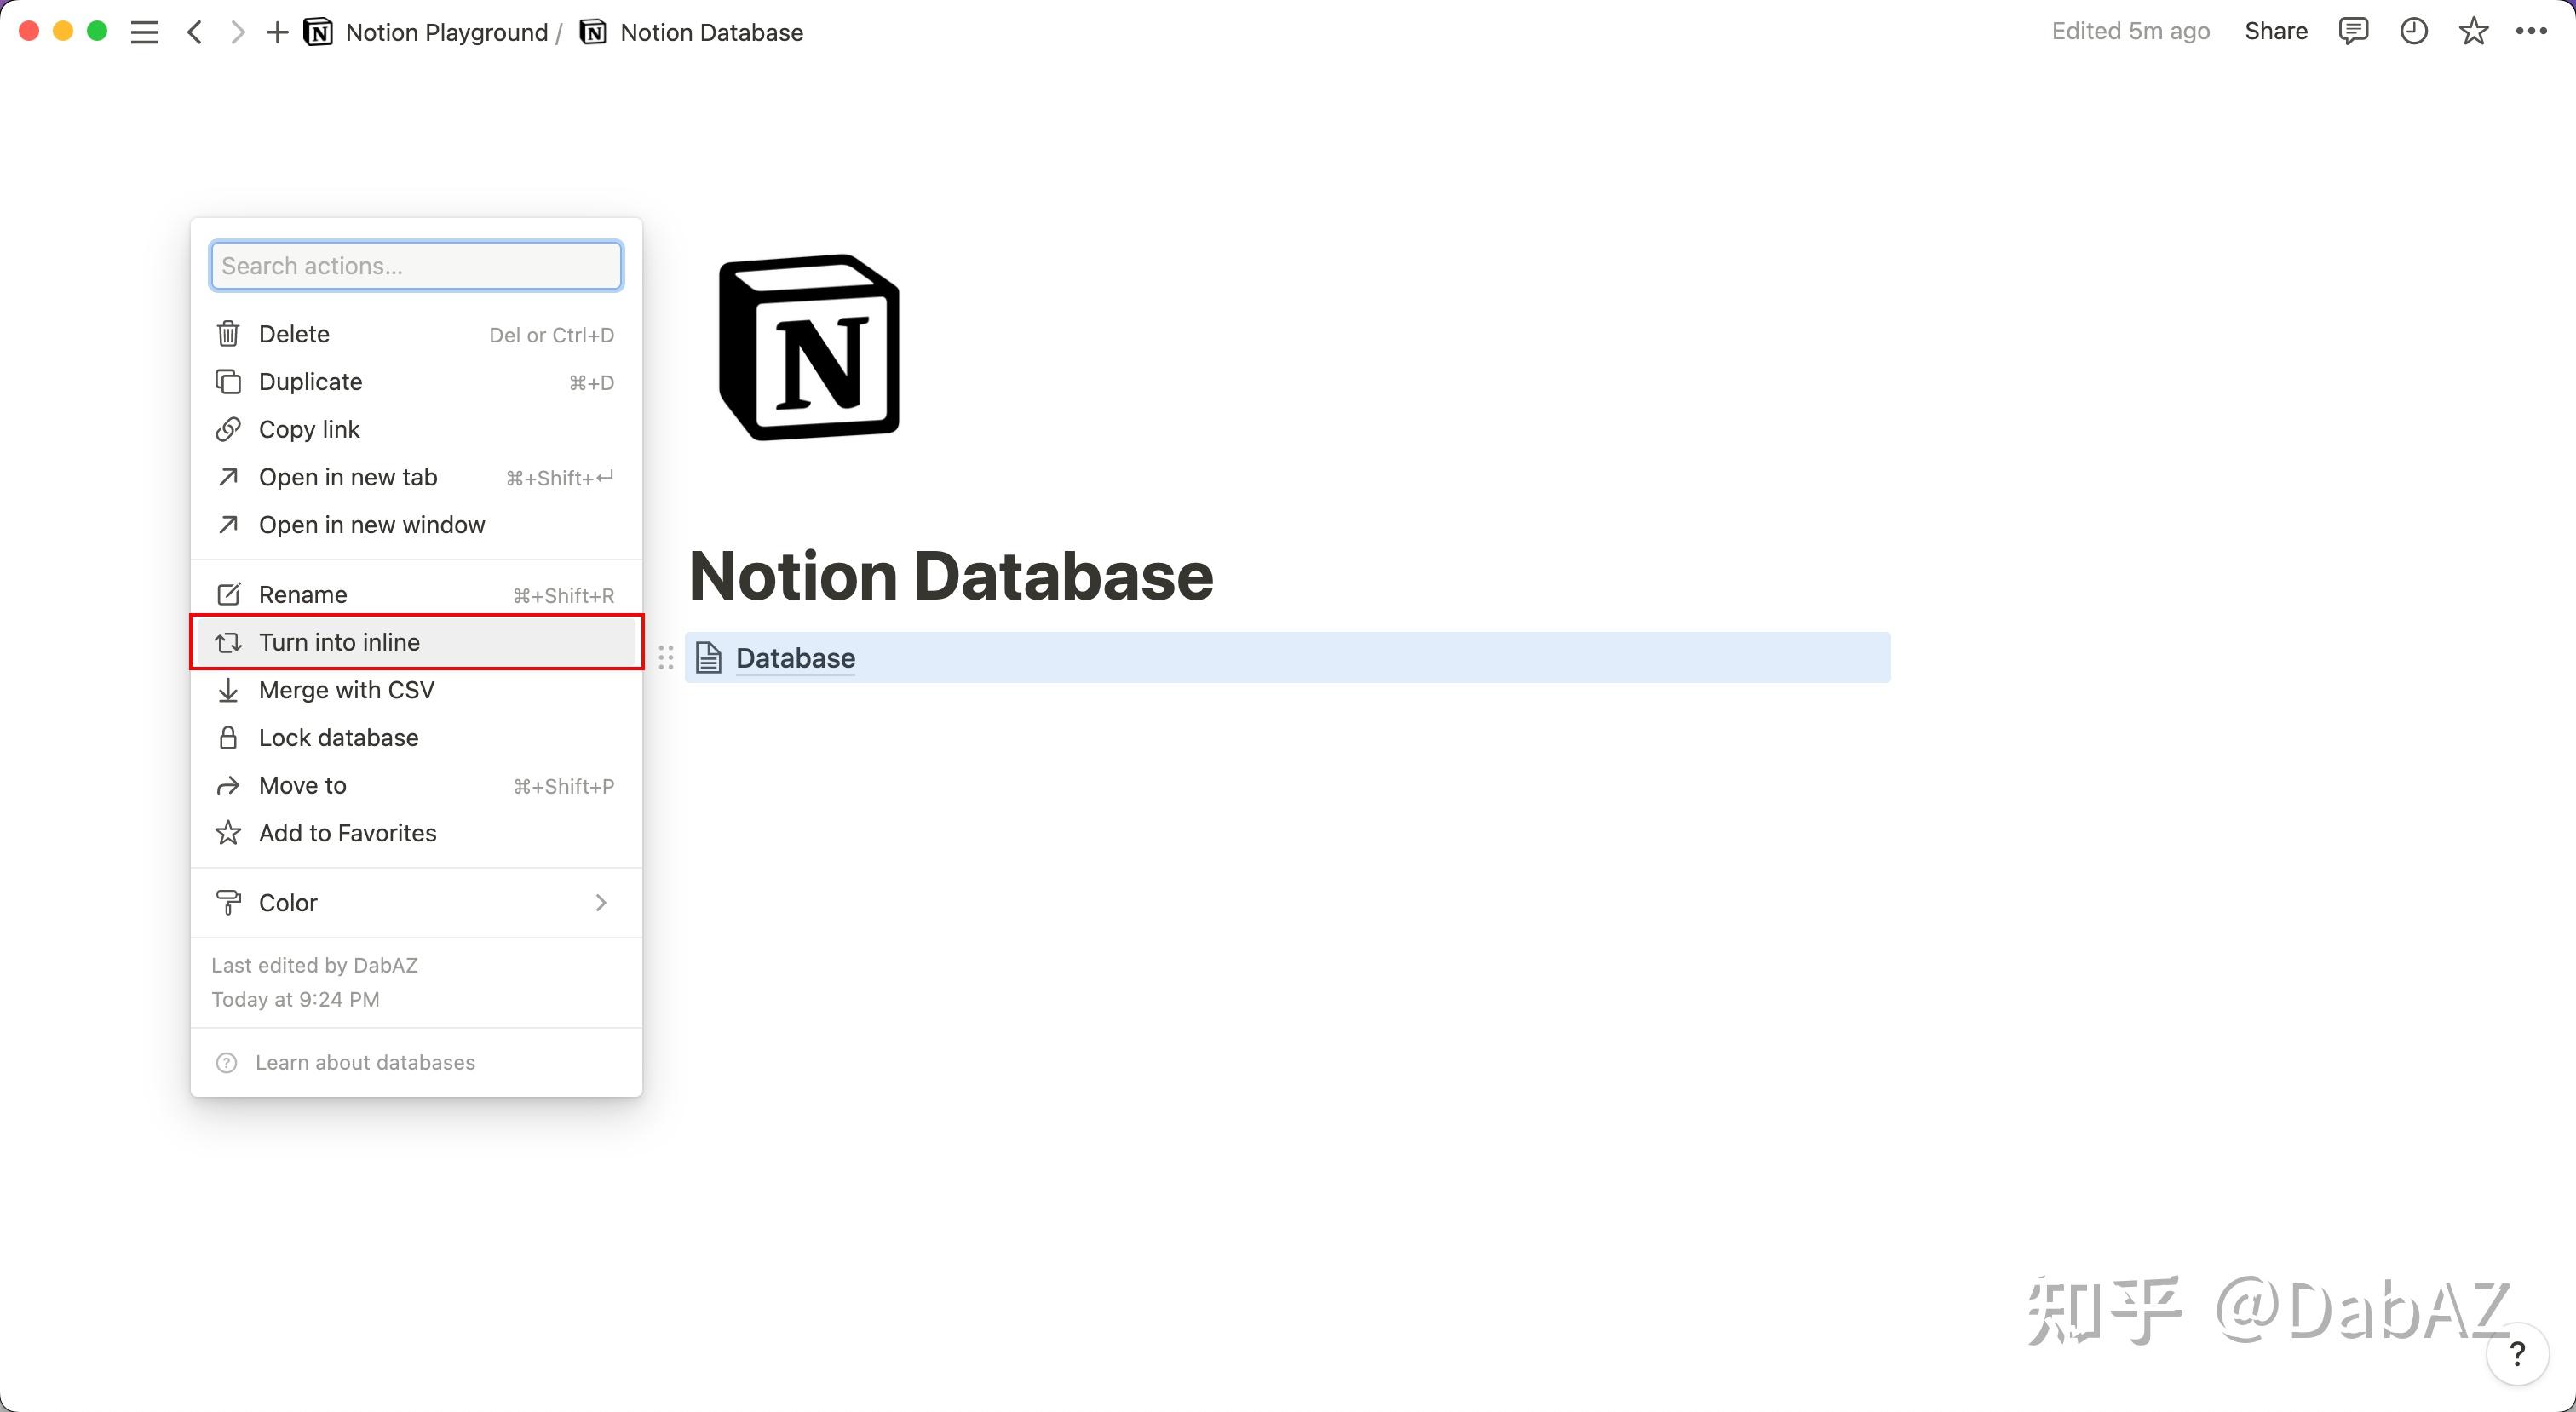The image size is (2576, 1412).
Task: Create a new page using the plus icon
Action: [276, 31]
